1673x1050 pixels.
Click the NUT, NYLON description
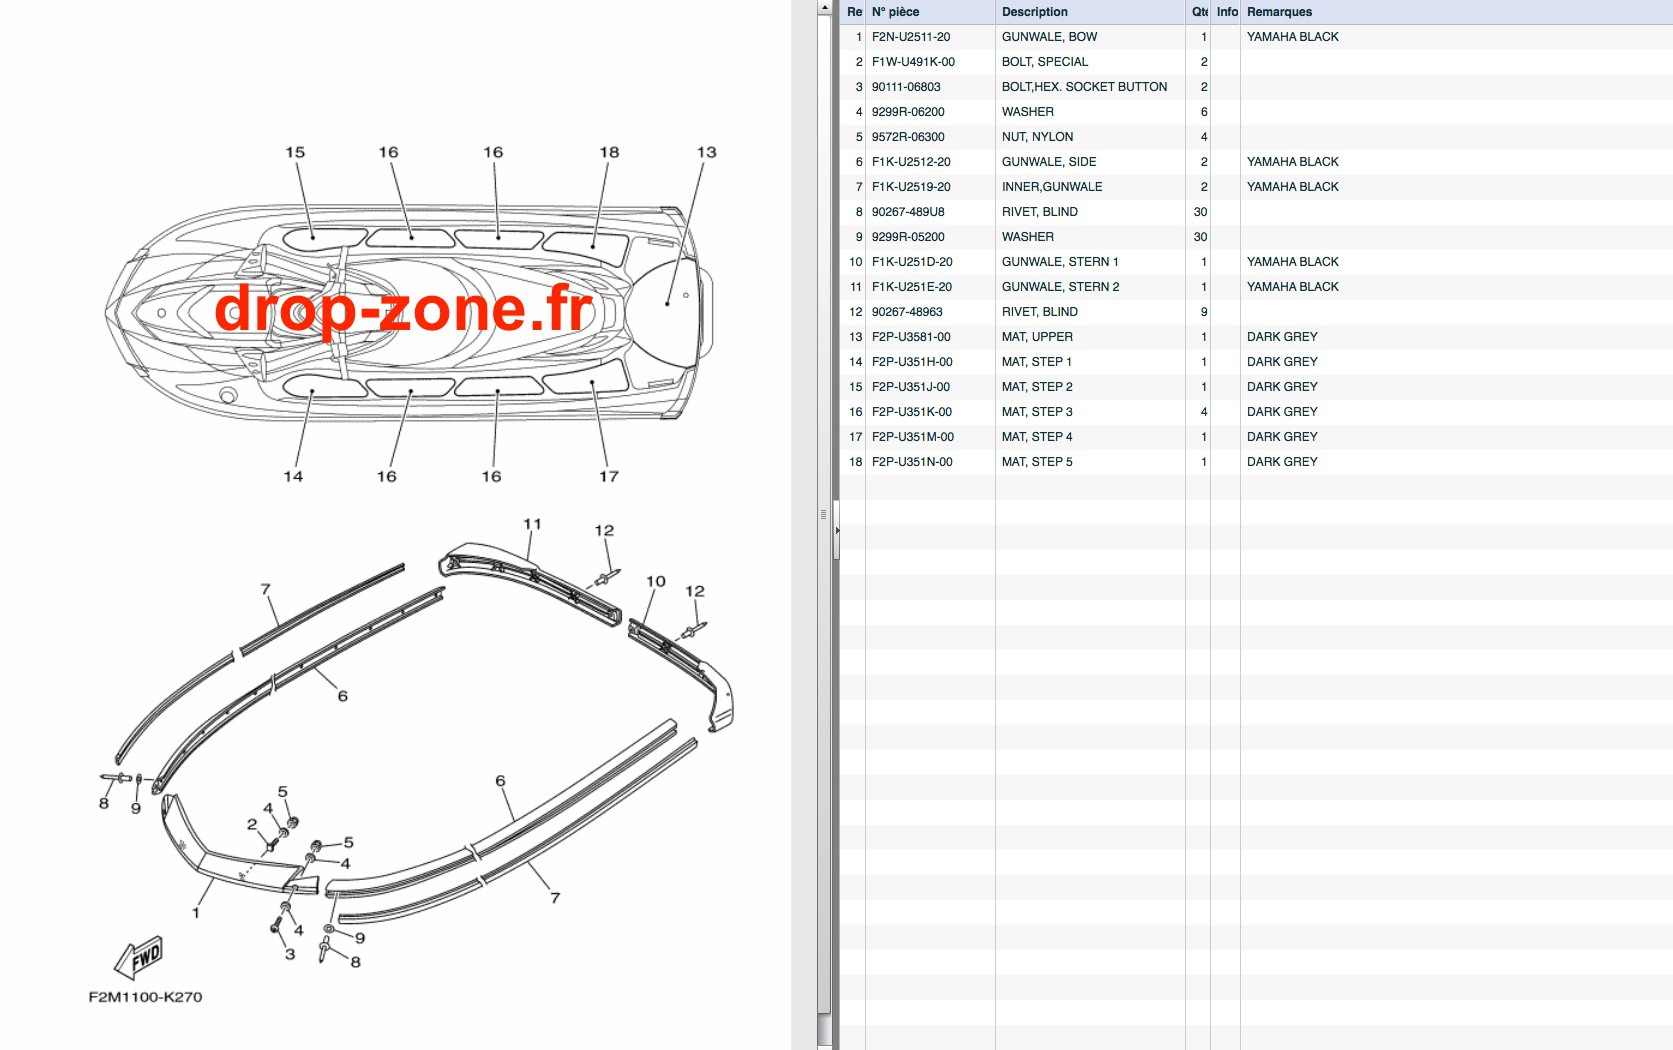click(1037, 137)
